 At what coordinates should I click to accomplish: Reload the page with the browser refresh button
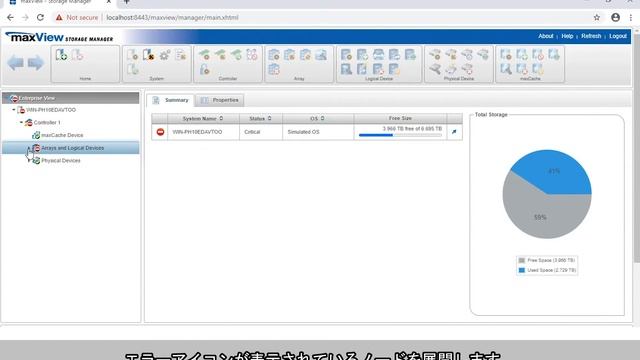(x=40, y=18)
